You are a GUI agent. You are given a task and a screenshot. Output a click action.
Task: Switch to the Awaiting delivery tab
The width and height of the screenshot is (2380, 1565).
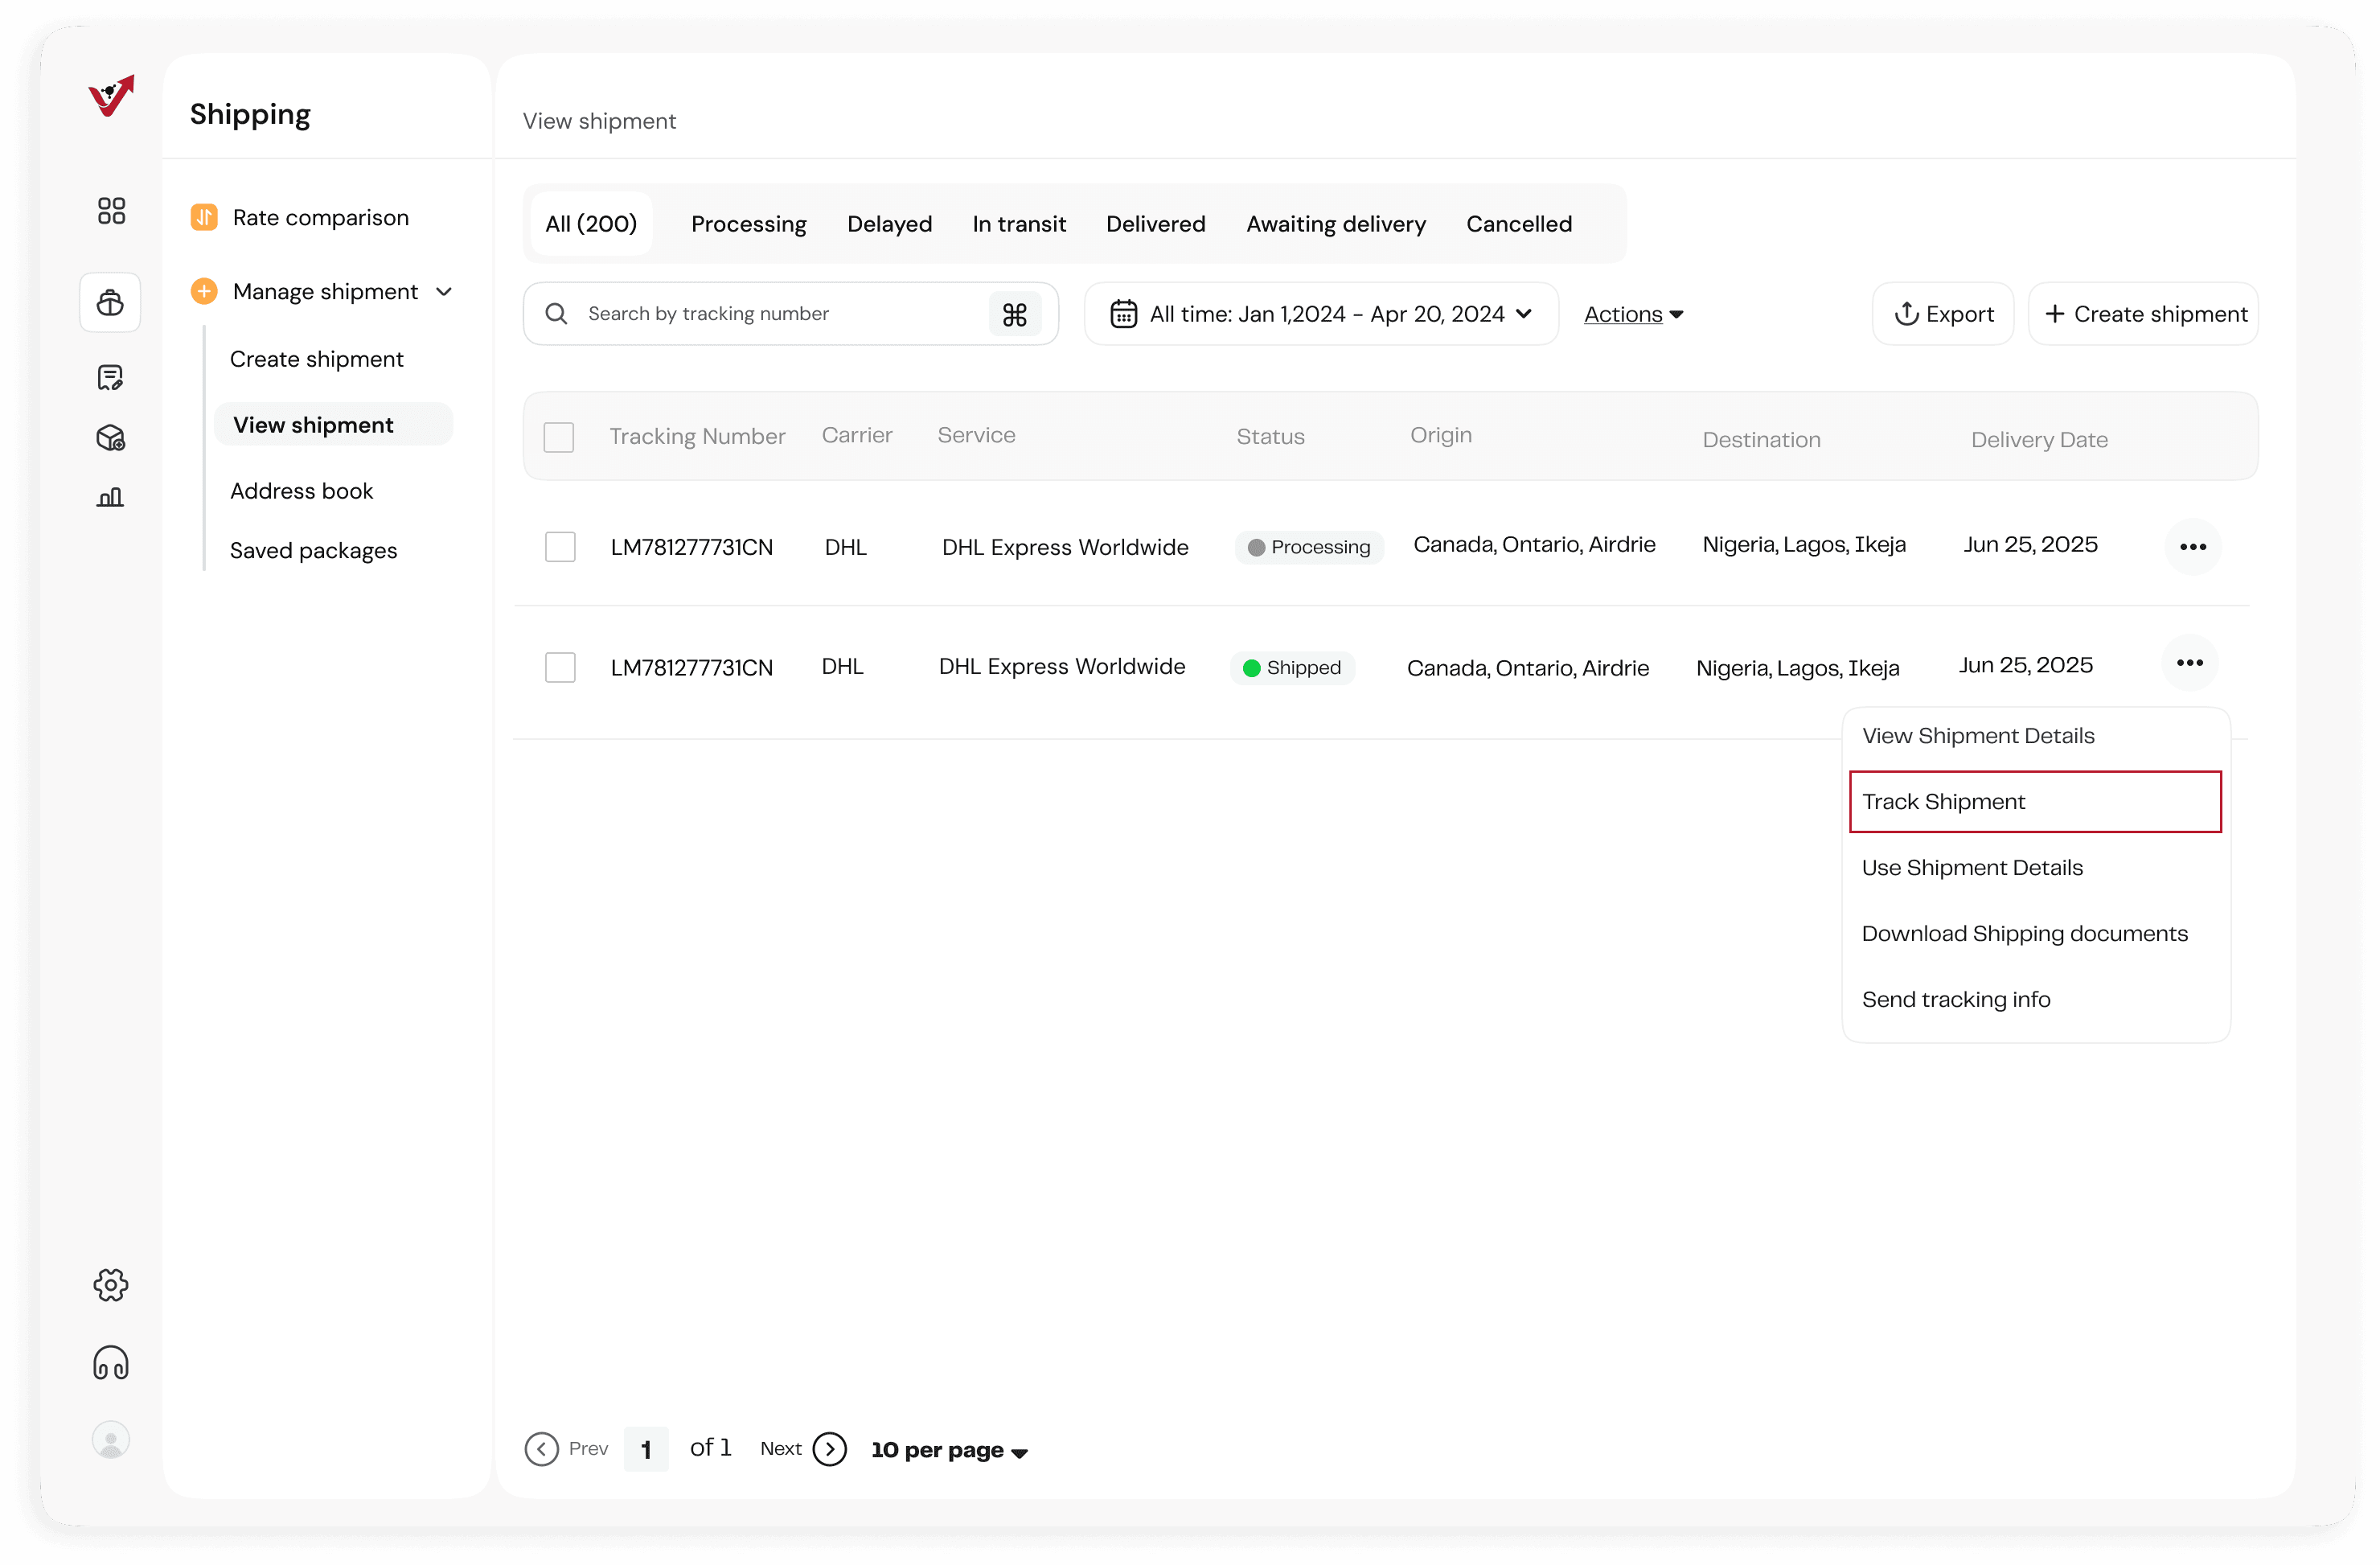[x=1336, y=224]
